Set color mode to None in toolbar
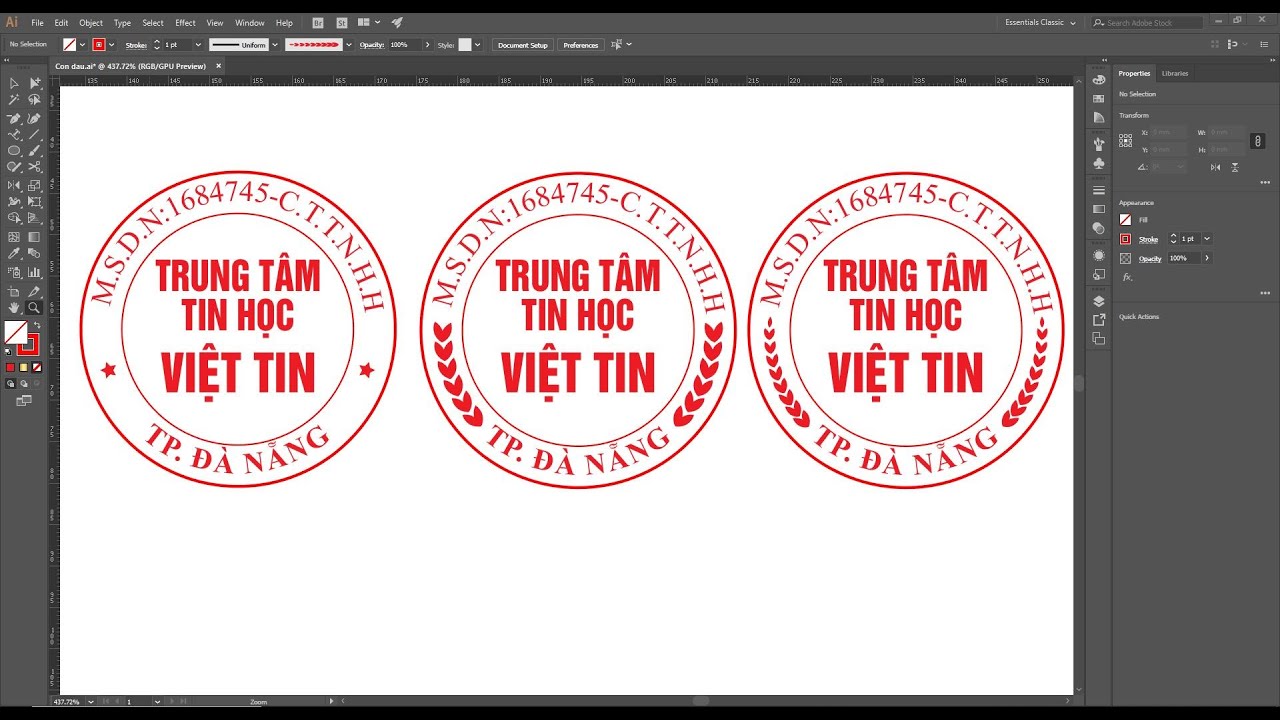 point(37,368)
